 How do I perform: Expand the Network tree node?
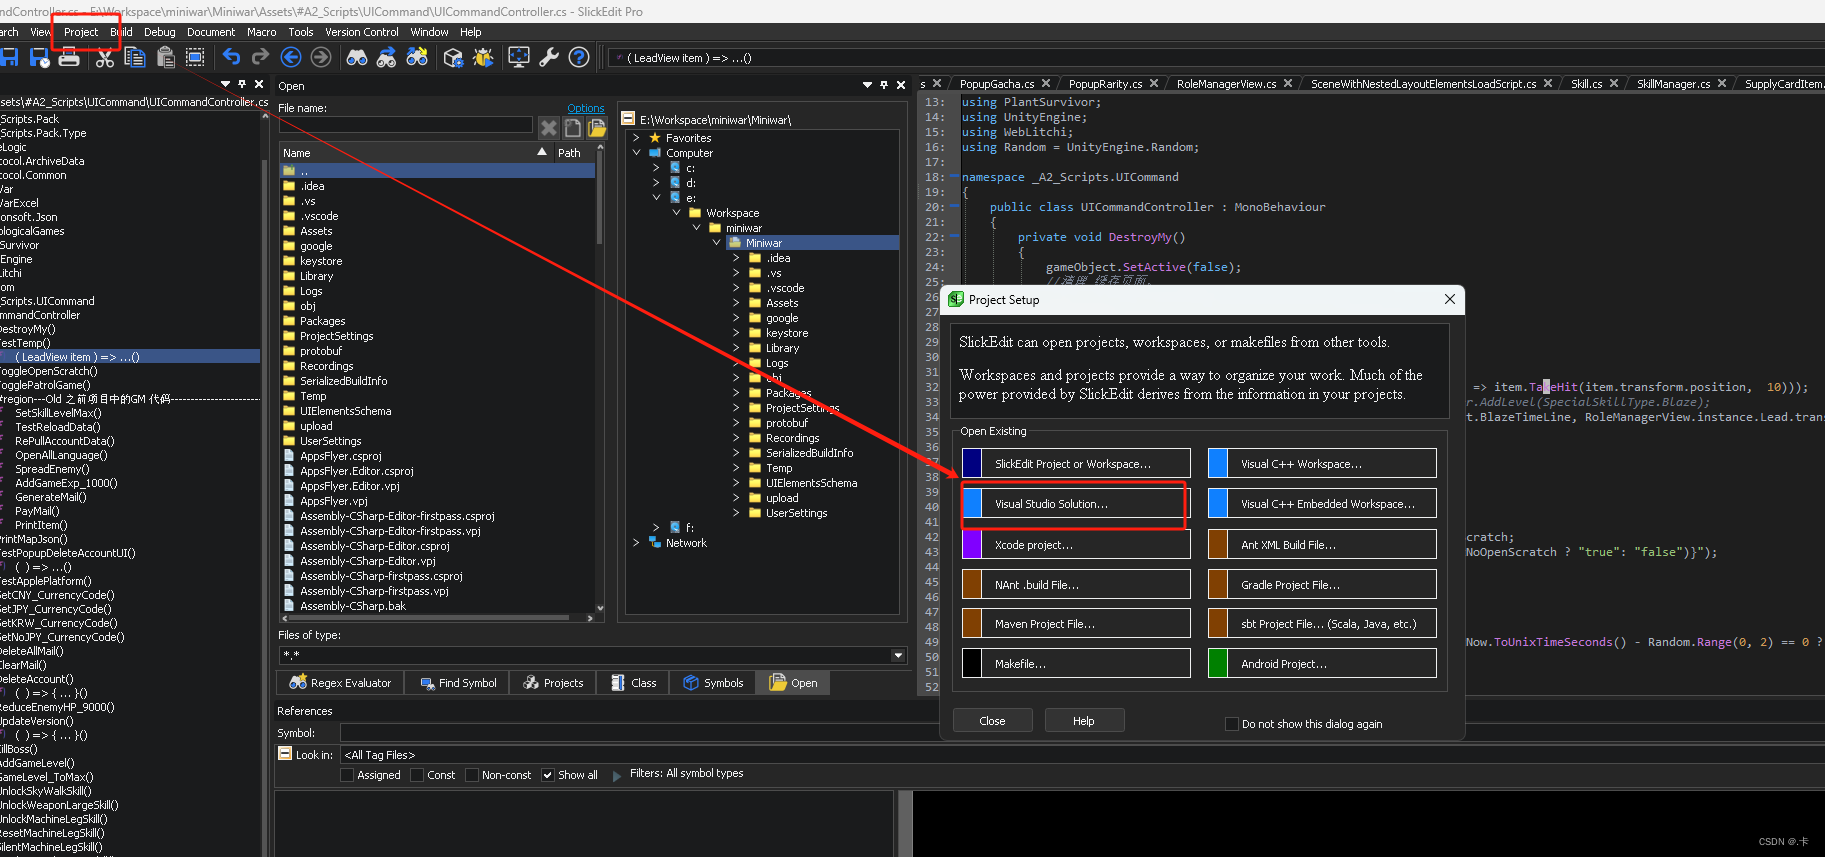pos(636,543)
